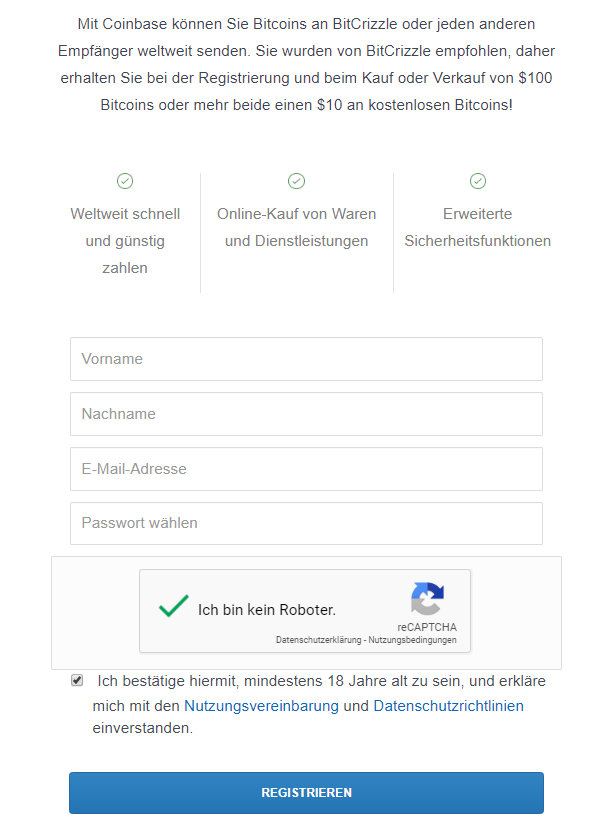
Task: Click the checkmark icon above Erweiterte Sicherheitsfunktionen
Action: [x=477, y=181]
